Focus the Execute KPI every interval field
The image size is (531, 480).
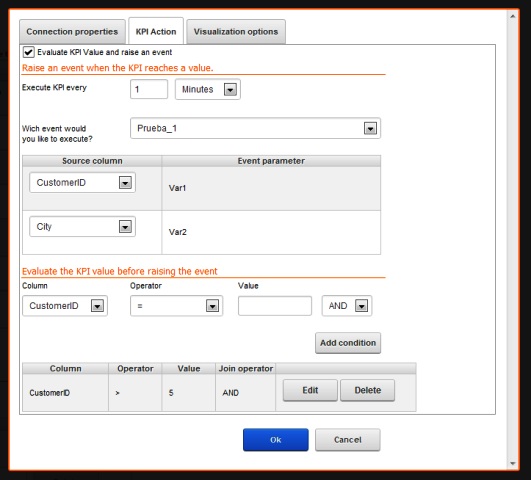pyautogui.click(x=149, y=89)
